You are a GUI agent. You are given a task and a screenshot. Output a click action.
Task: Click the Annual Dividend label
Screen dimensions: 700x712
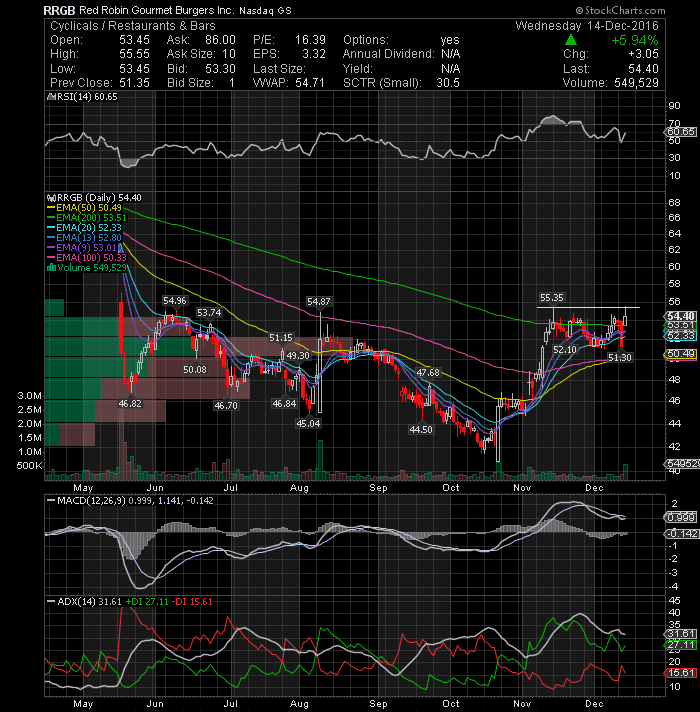(x=389, y=54)
